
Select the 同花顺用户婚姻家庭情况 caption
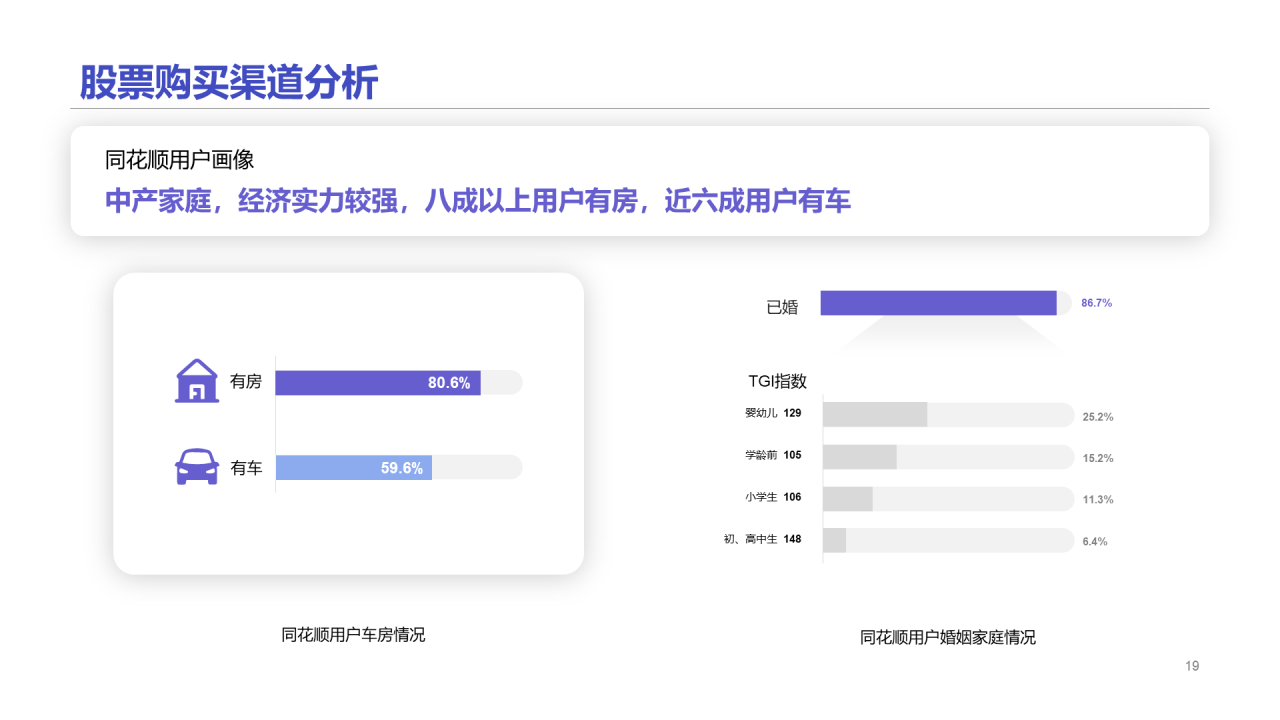(x=948, y=637)
